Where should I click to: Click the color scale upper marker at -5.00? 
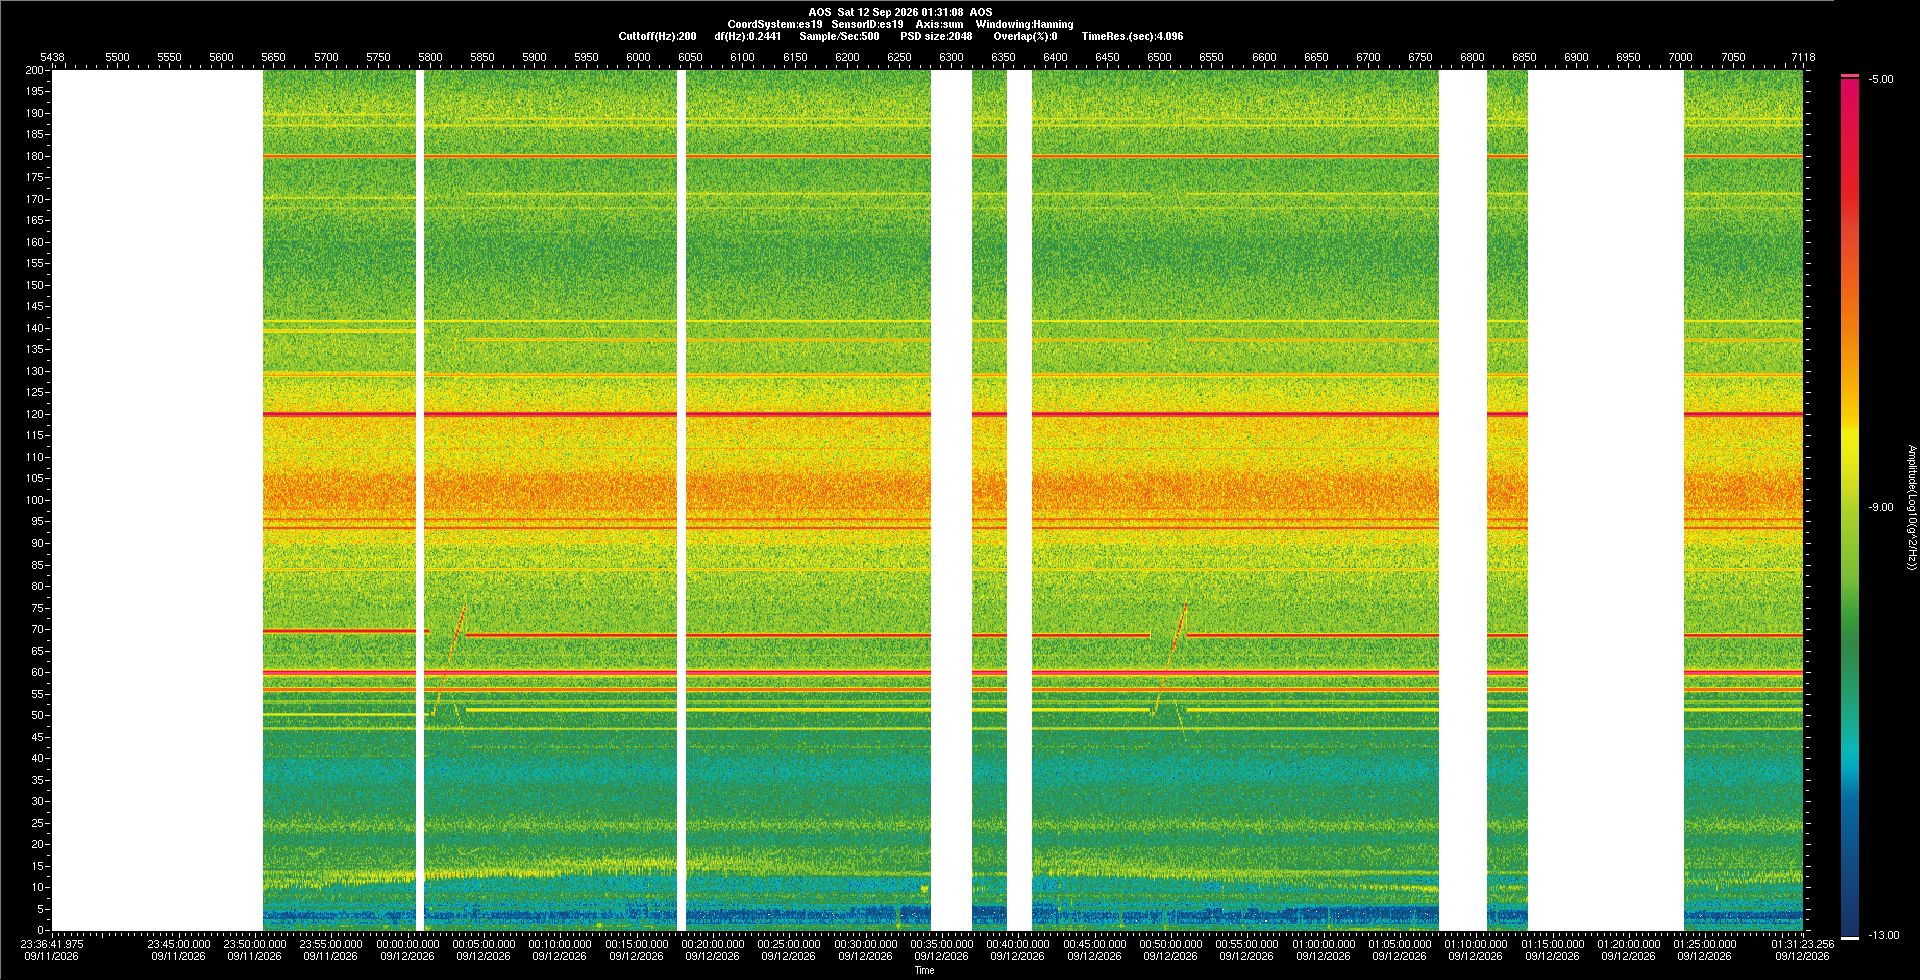pos(1850,76)
